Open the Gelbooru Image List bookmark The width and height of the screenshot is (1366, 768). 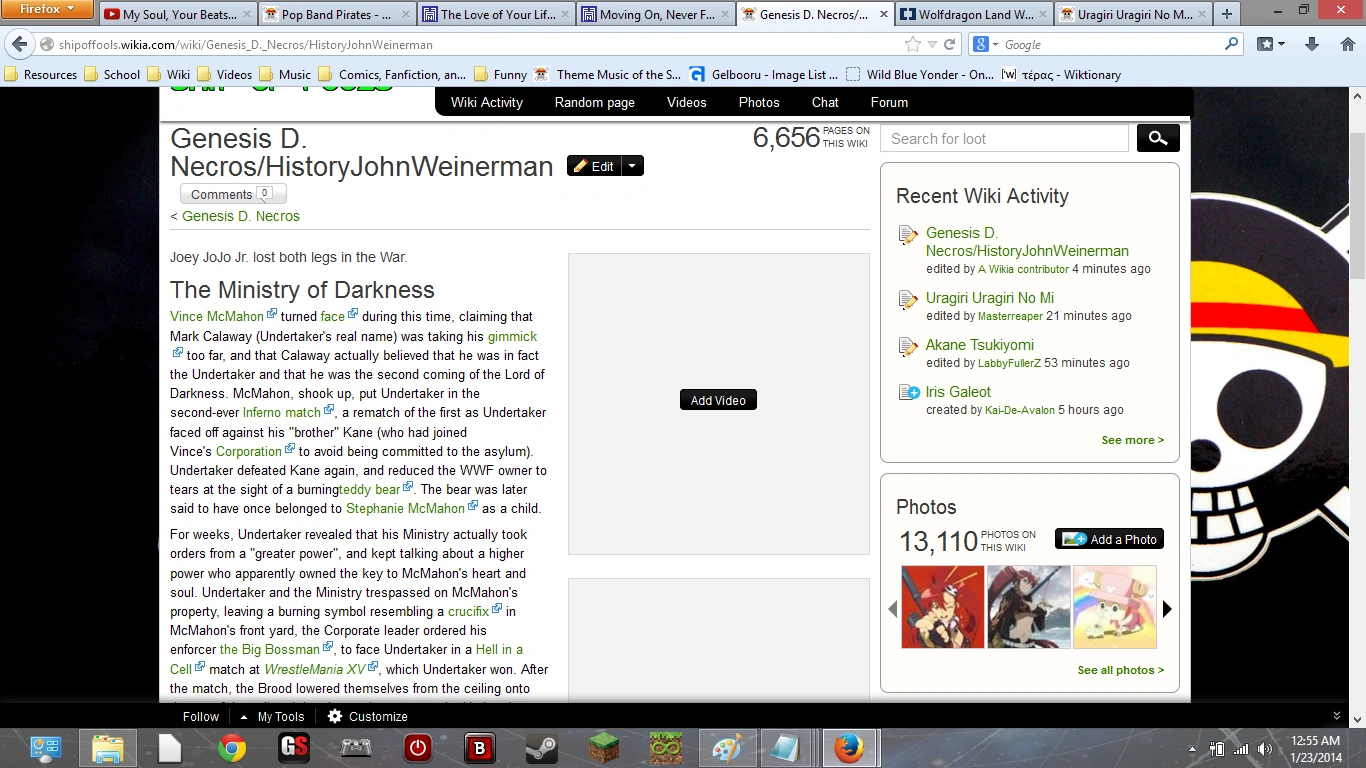(x=763, y=74)
